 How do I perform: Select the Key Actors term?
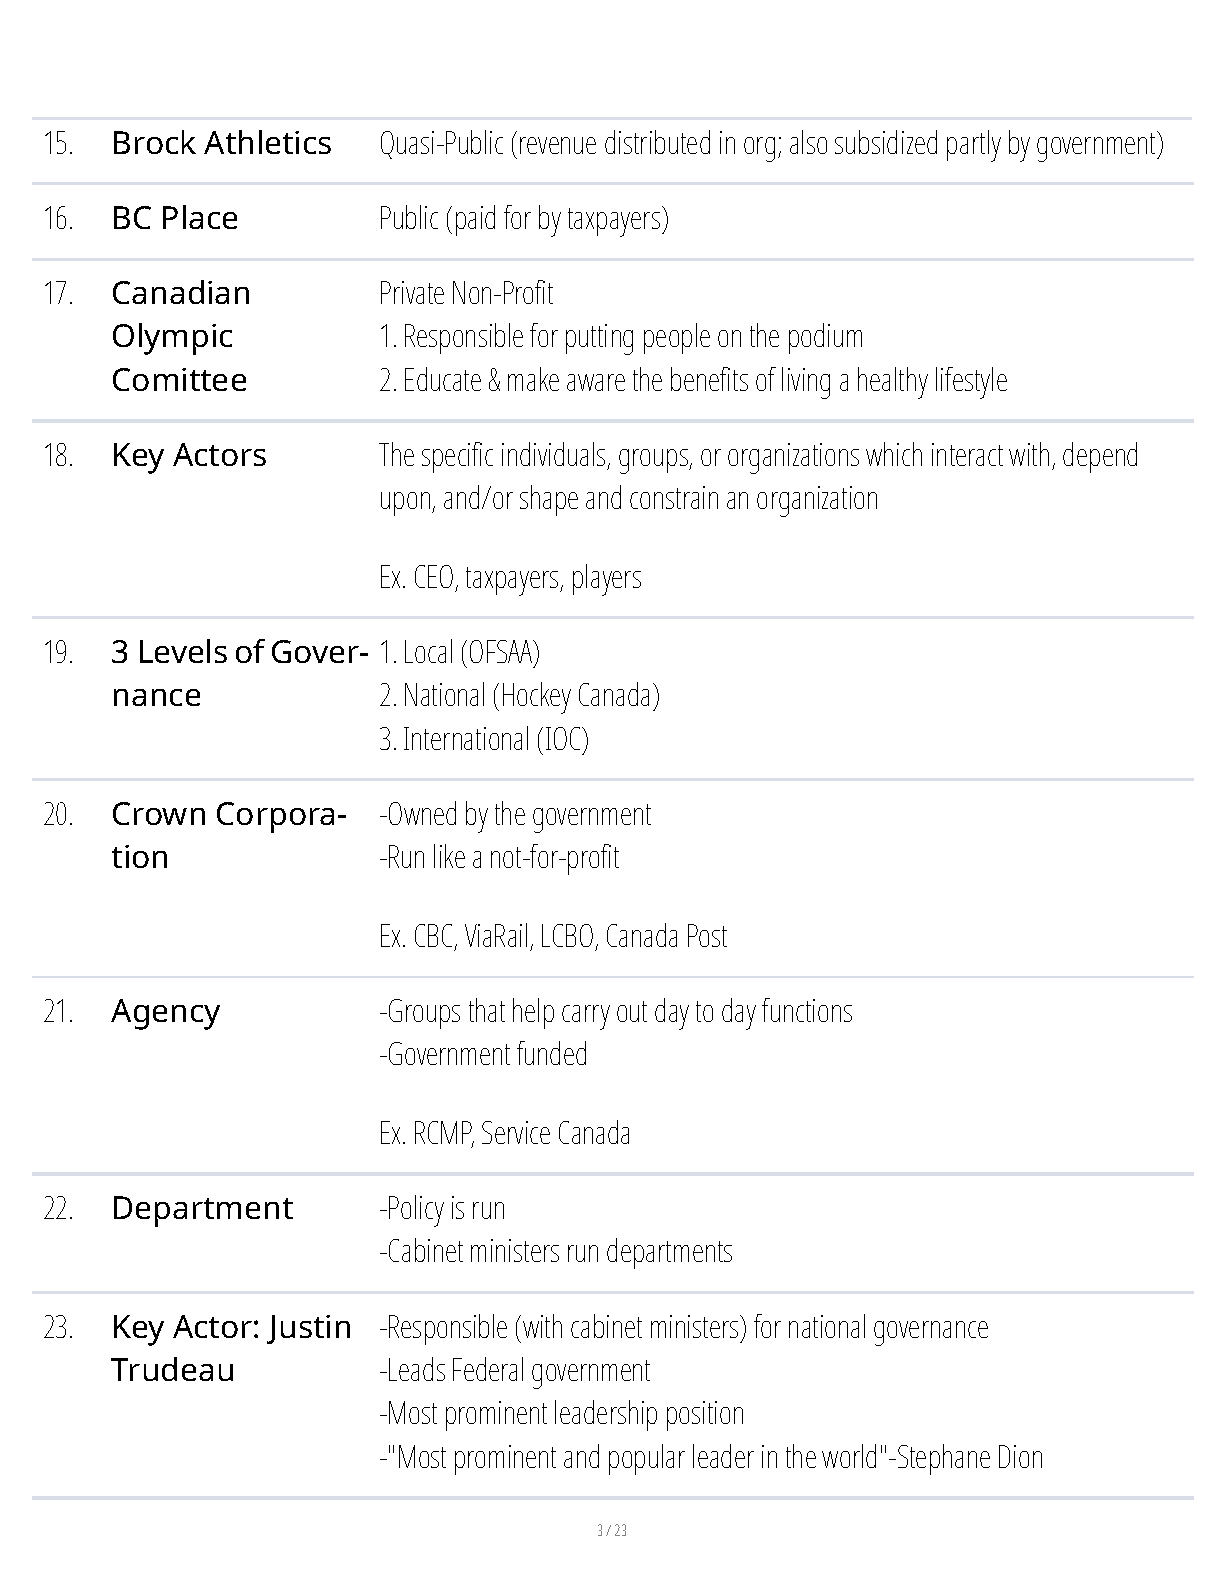coord(189,455)
